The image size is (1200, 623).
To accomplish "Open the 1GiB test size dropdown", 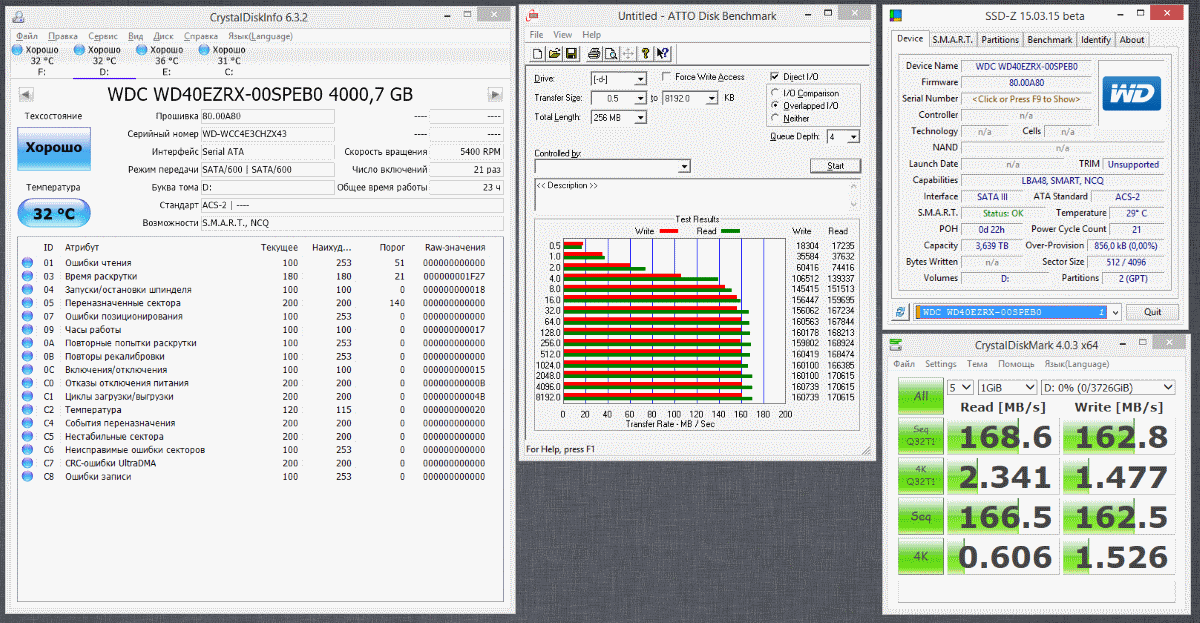I will [x=1007, y=387].
